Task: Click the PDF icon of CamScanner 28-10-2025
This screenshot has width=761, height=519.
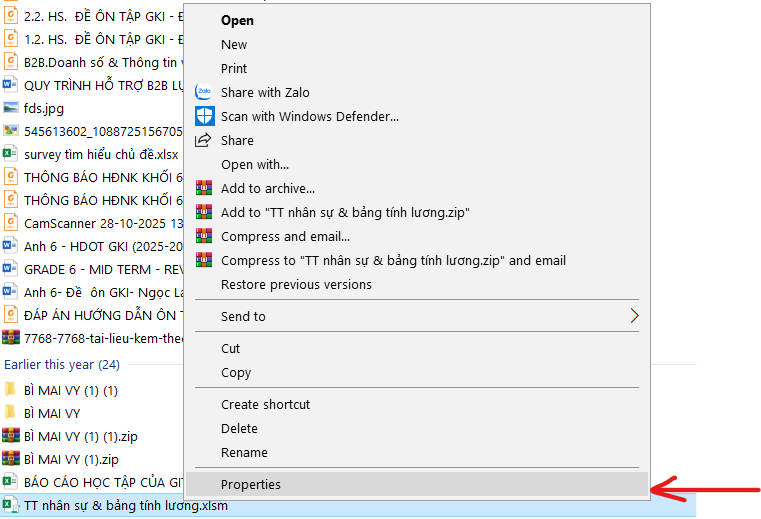Action: pos(11,222)
